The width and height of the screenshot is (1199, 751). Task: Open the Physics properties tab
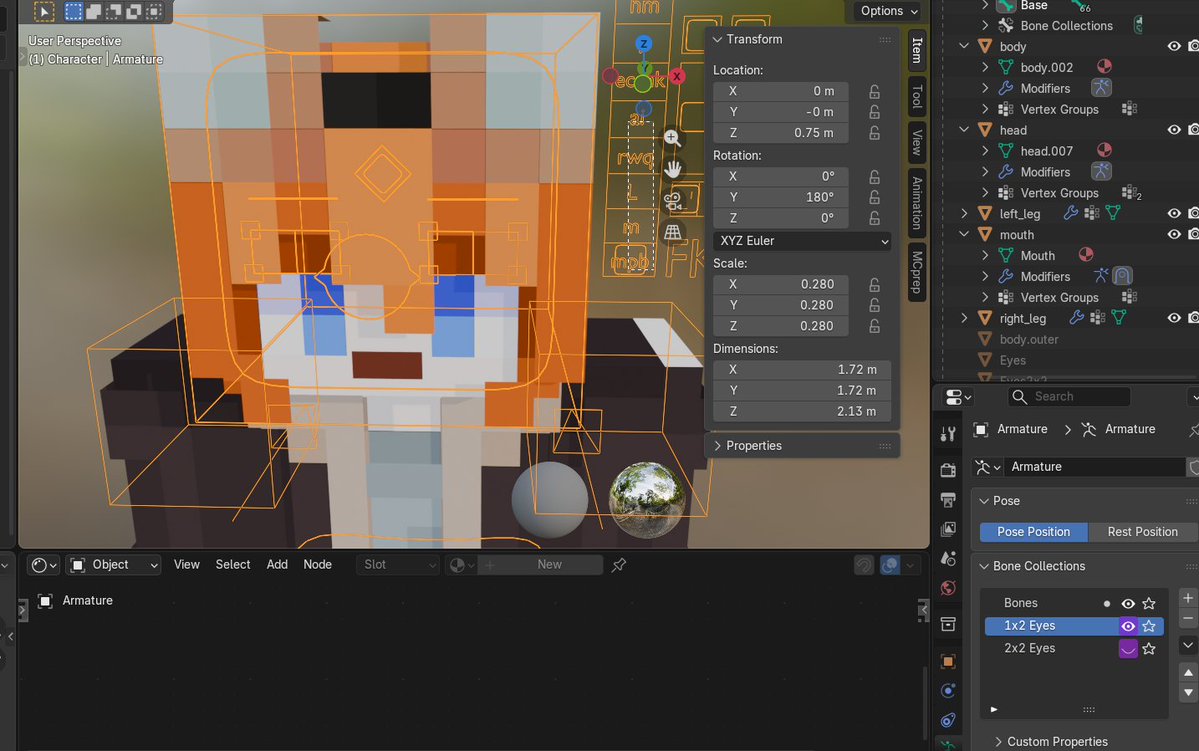948,720
